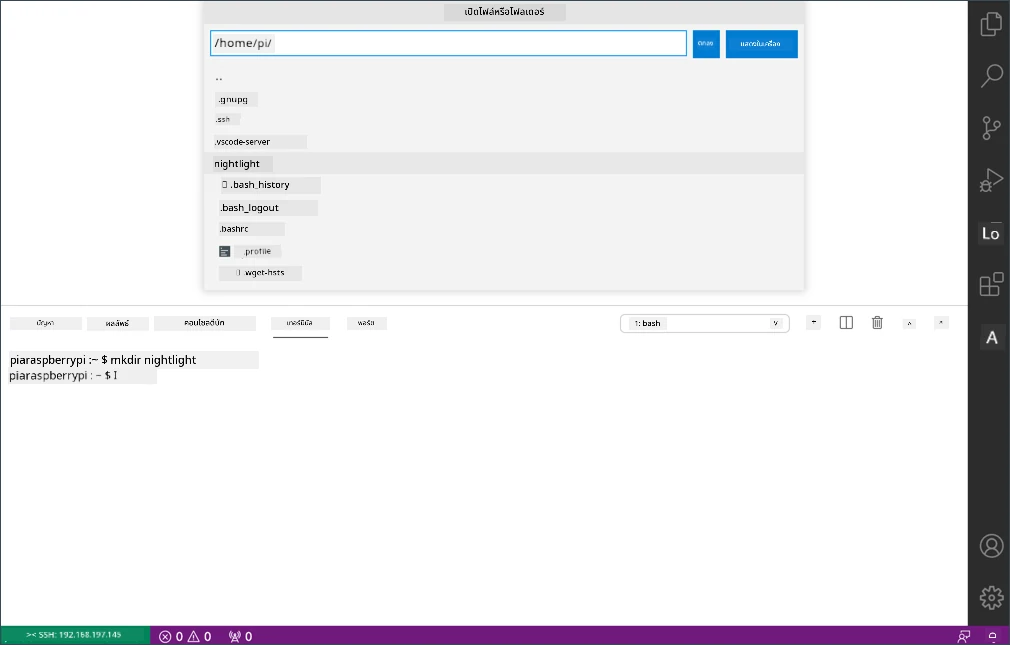
Task: Click the blue Show Local button
Action: (x=761, y=44)
